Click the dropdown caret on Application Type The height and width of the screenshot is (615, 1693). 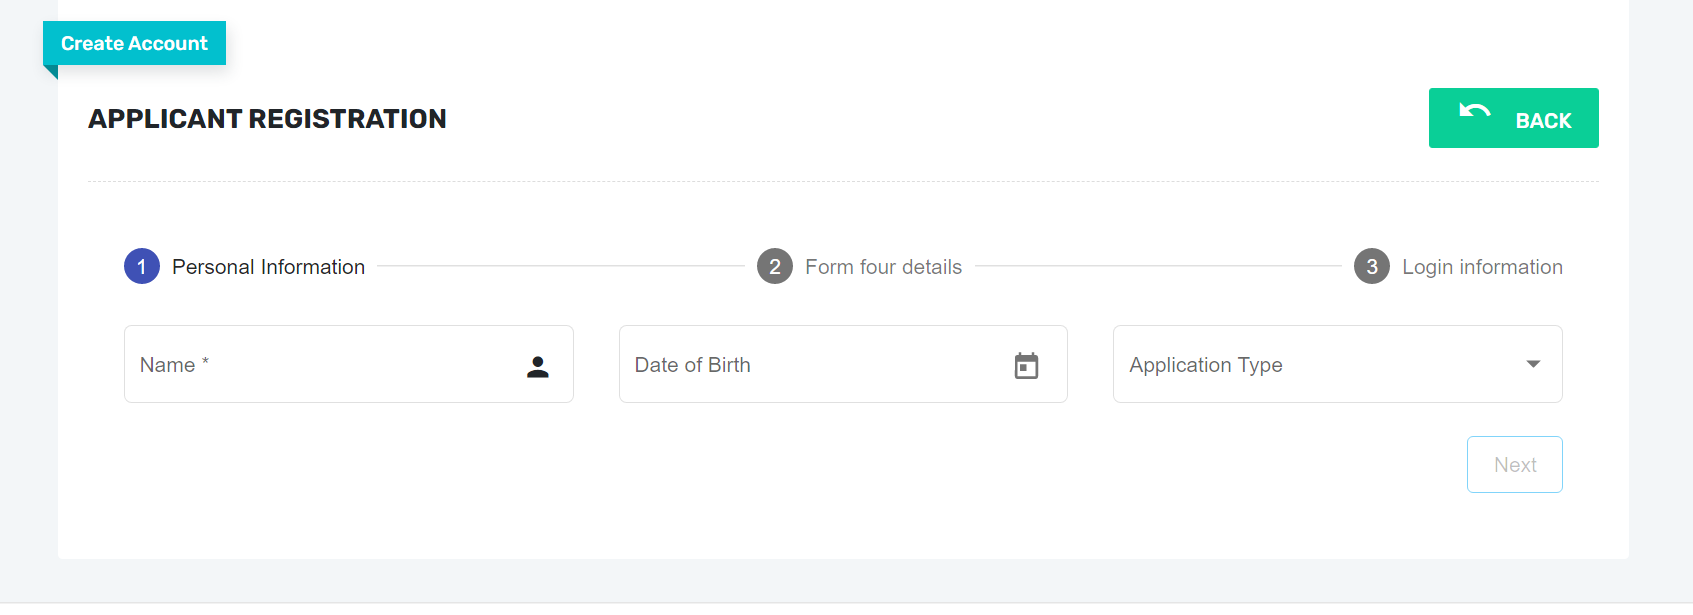point(1532,364)
